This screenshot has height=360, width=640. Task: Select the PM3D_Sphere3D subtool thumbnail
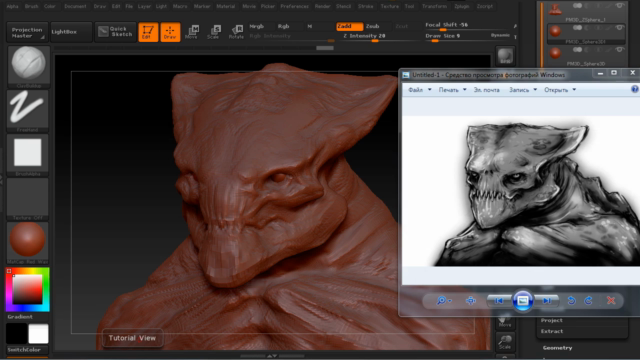(x=555, y=53)
